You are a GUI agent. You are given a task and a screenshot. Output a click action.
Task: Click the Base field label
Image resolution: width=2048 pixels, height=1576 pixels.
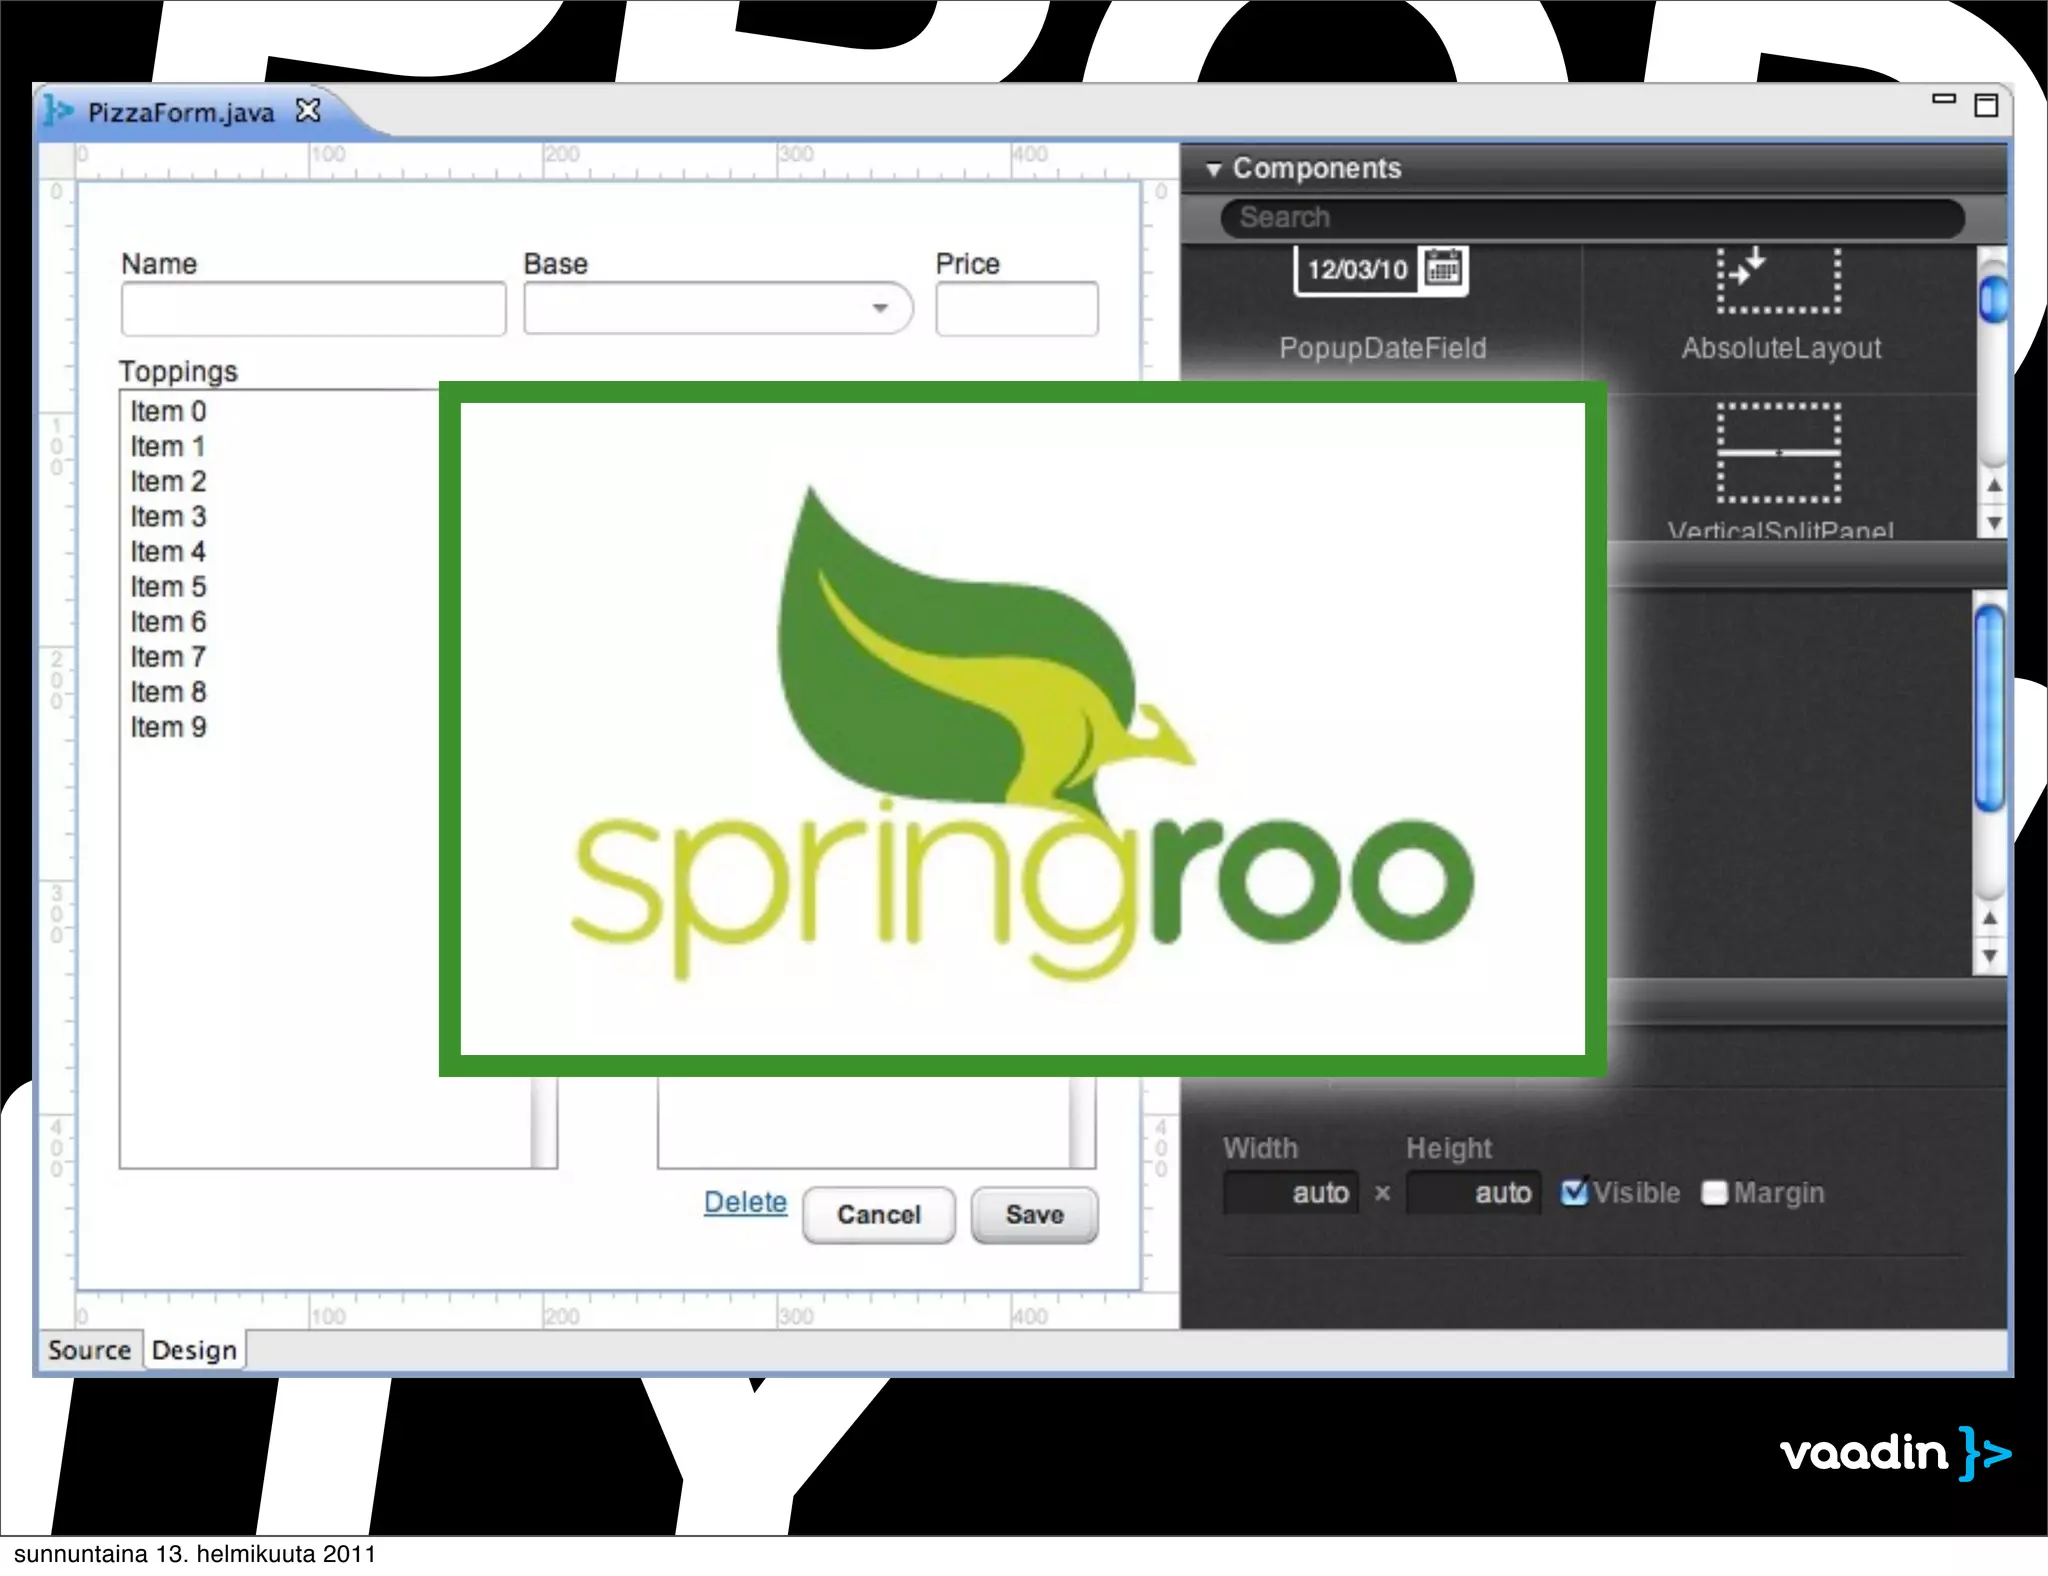pyautogui.click(x=555, y=264)
